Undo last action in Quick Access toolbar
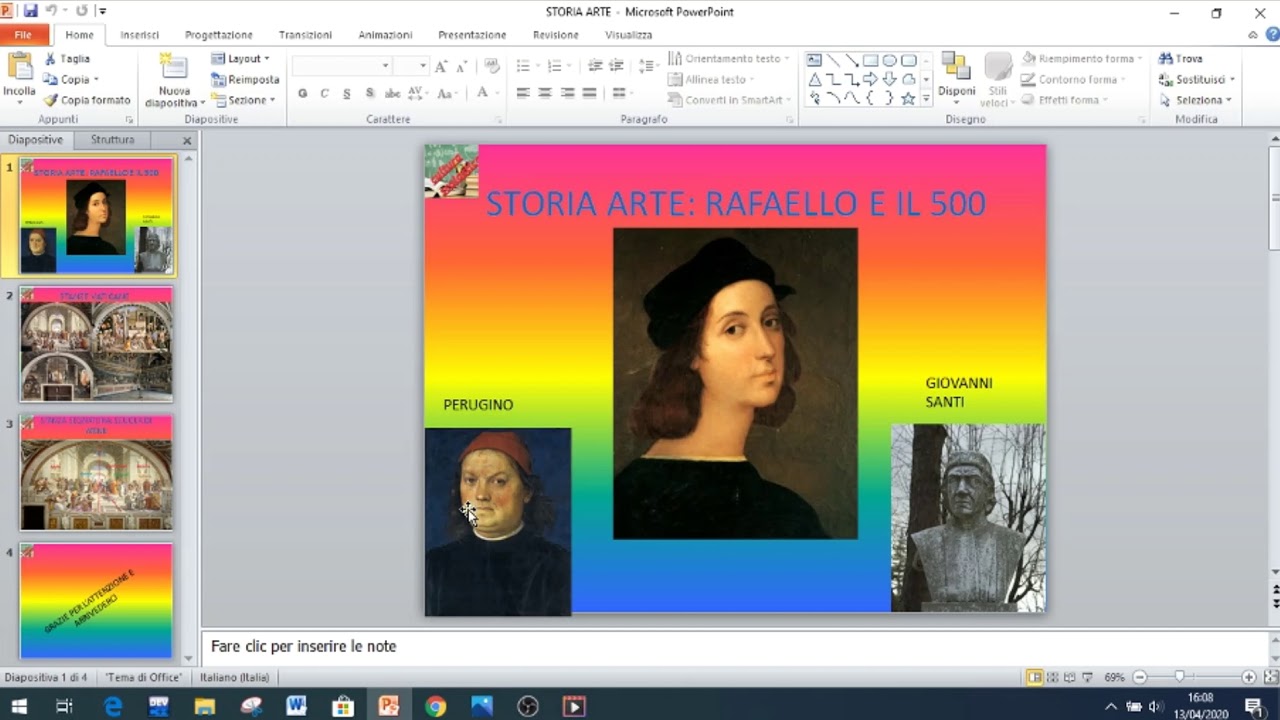 point(51,11)
